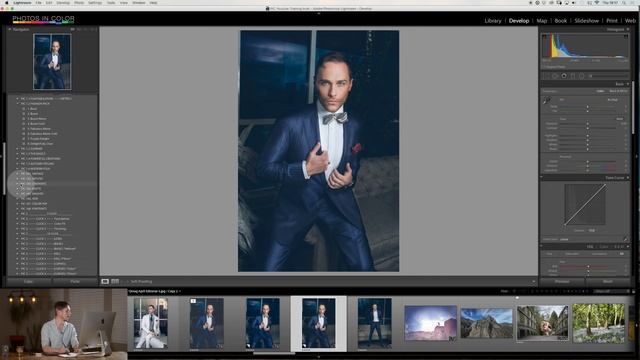Collapse the Tone Curve panel
Screen dimensions: 640x360
tap(628, 178)
